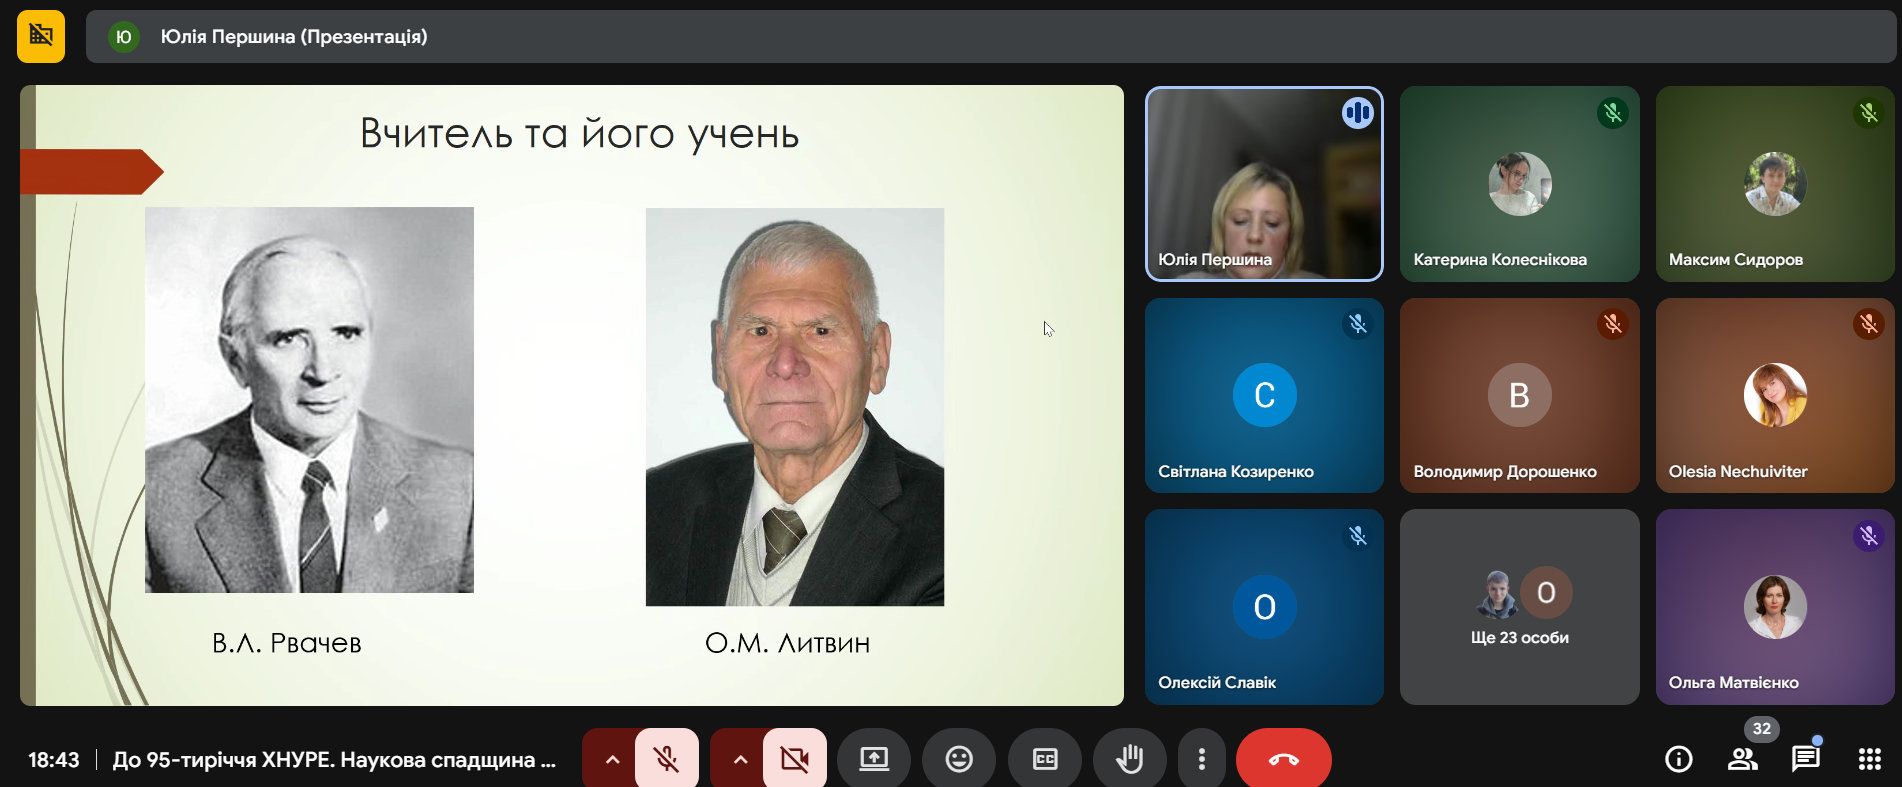This screenshot has height=787, width=1902.
Task: Select Ольга Матвієнко participant tile
Action: click(1774, 607)
